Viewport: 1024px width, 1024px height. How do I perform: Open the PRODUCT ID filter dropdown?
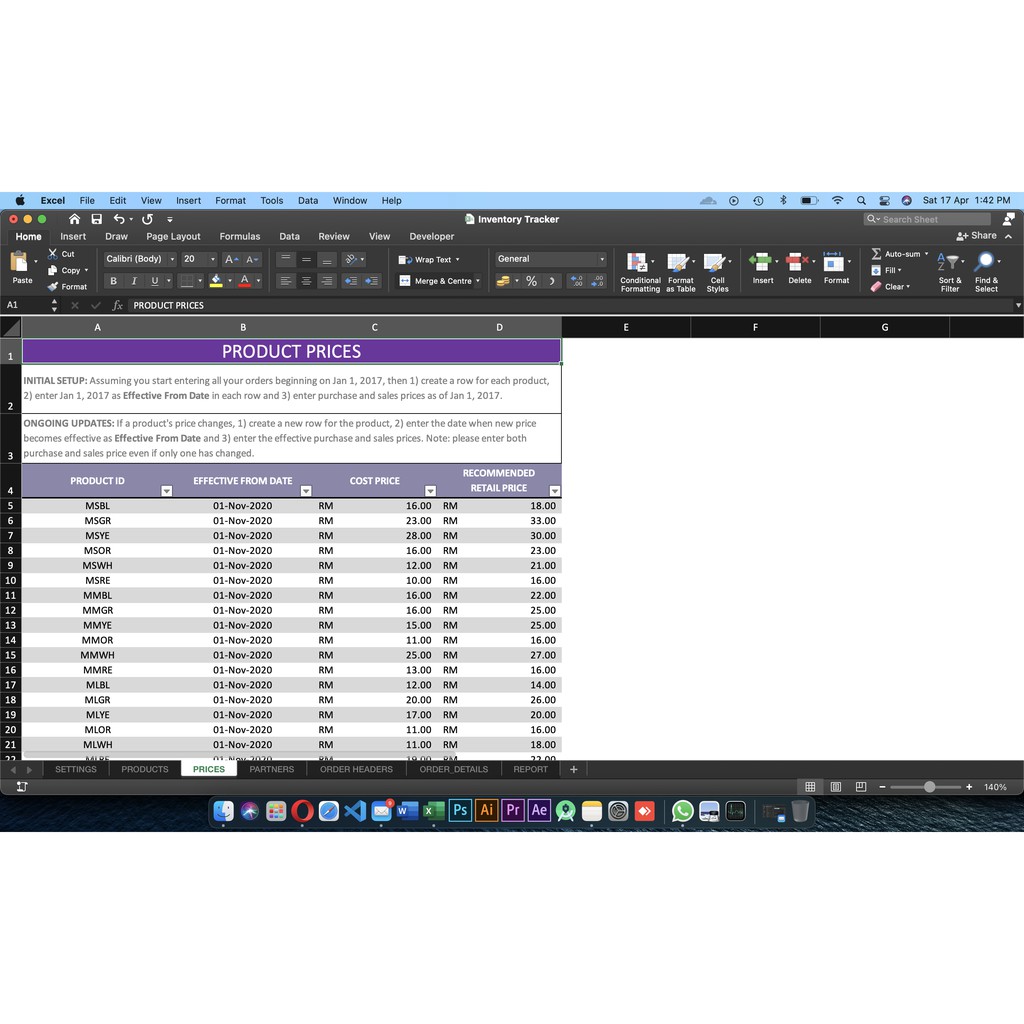[167, 491]
